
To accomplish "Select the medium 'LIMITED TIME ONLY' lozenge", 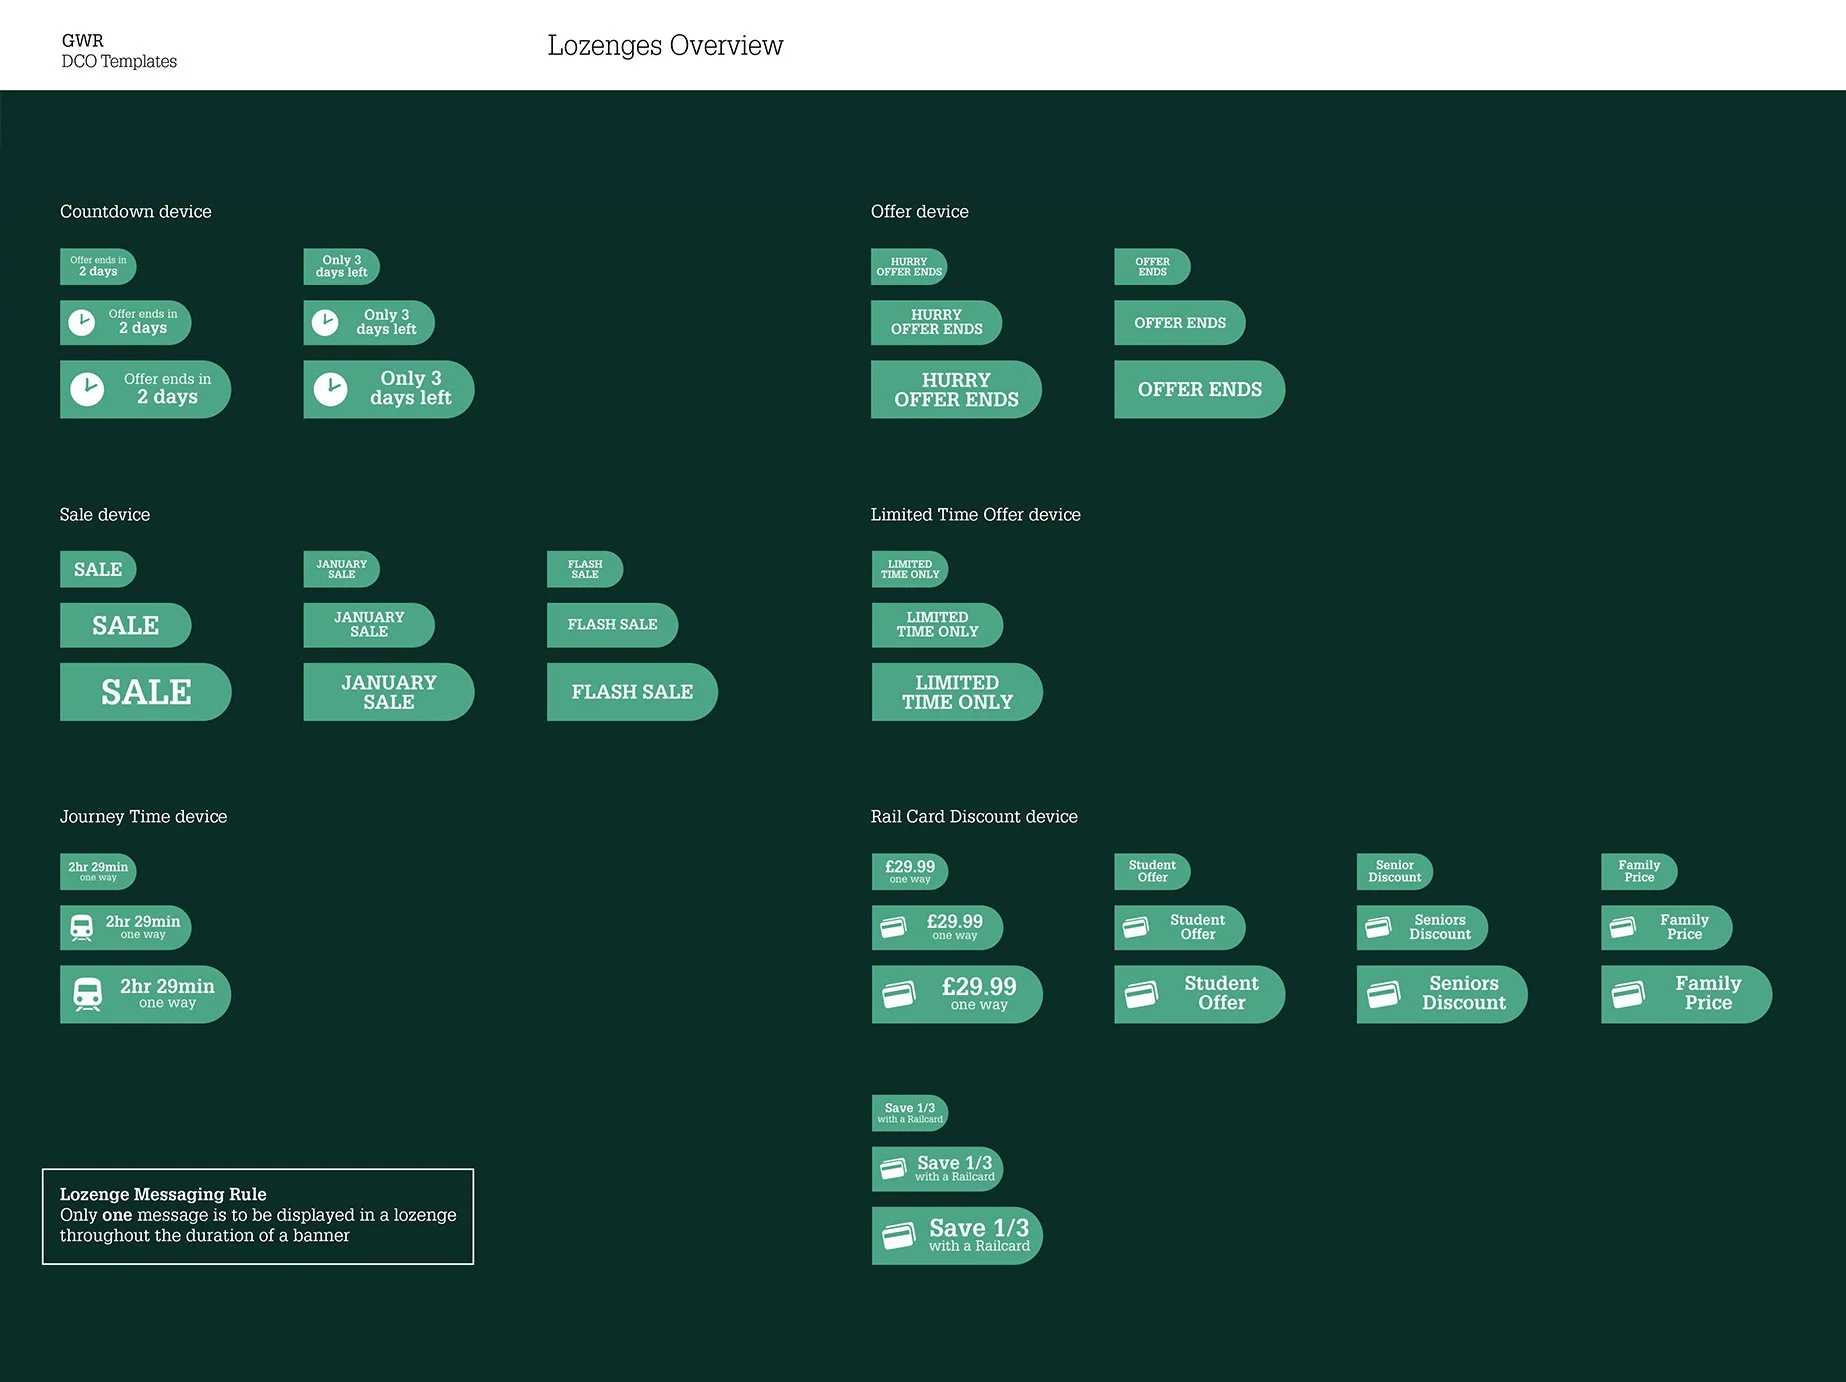I will point(937,625).
